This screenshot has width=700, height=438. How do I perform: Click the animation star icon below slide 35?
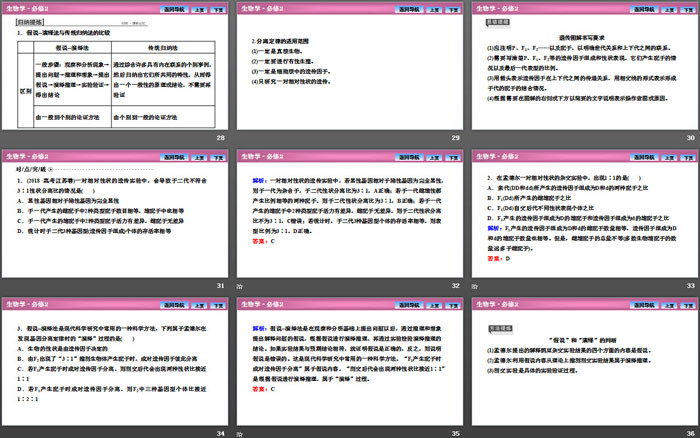click(x=241, y=434)
